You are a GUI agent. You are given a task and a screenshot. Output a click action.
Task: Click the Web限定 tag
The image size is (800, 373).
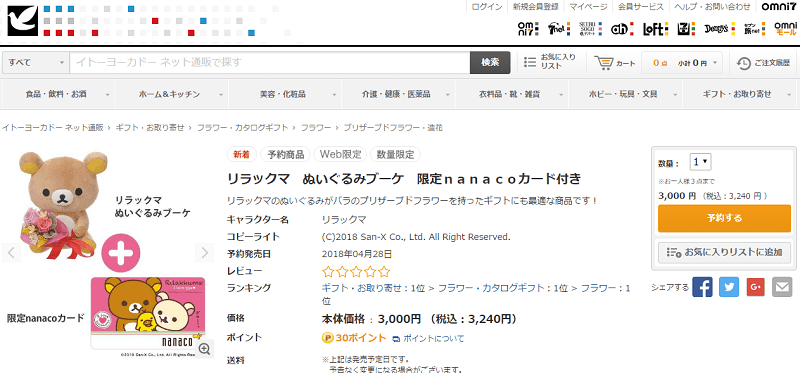(341, 154)
